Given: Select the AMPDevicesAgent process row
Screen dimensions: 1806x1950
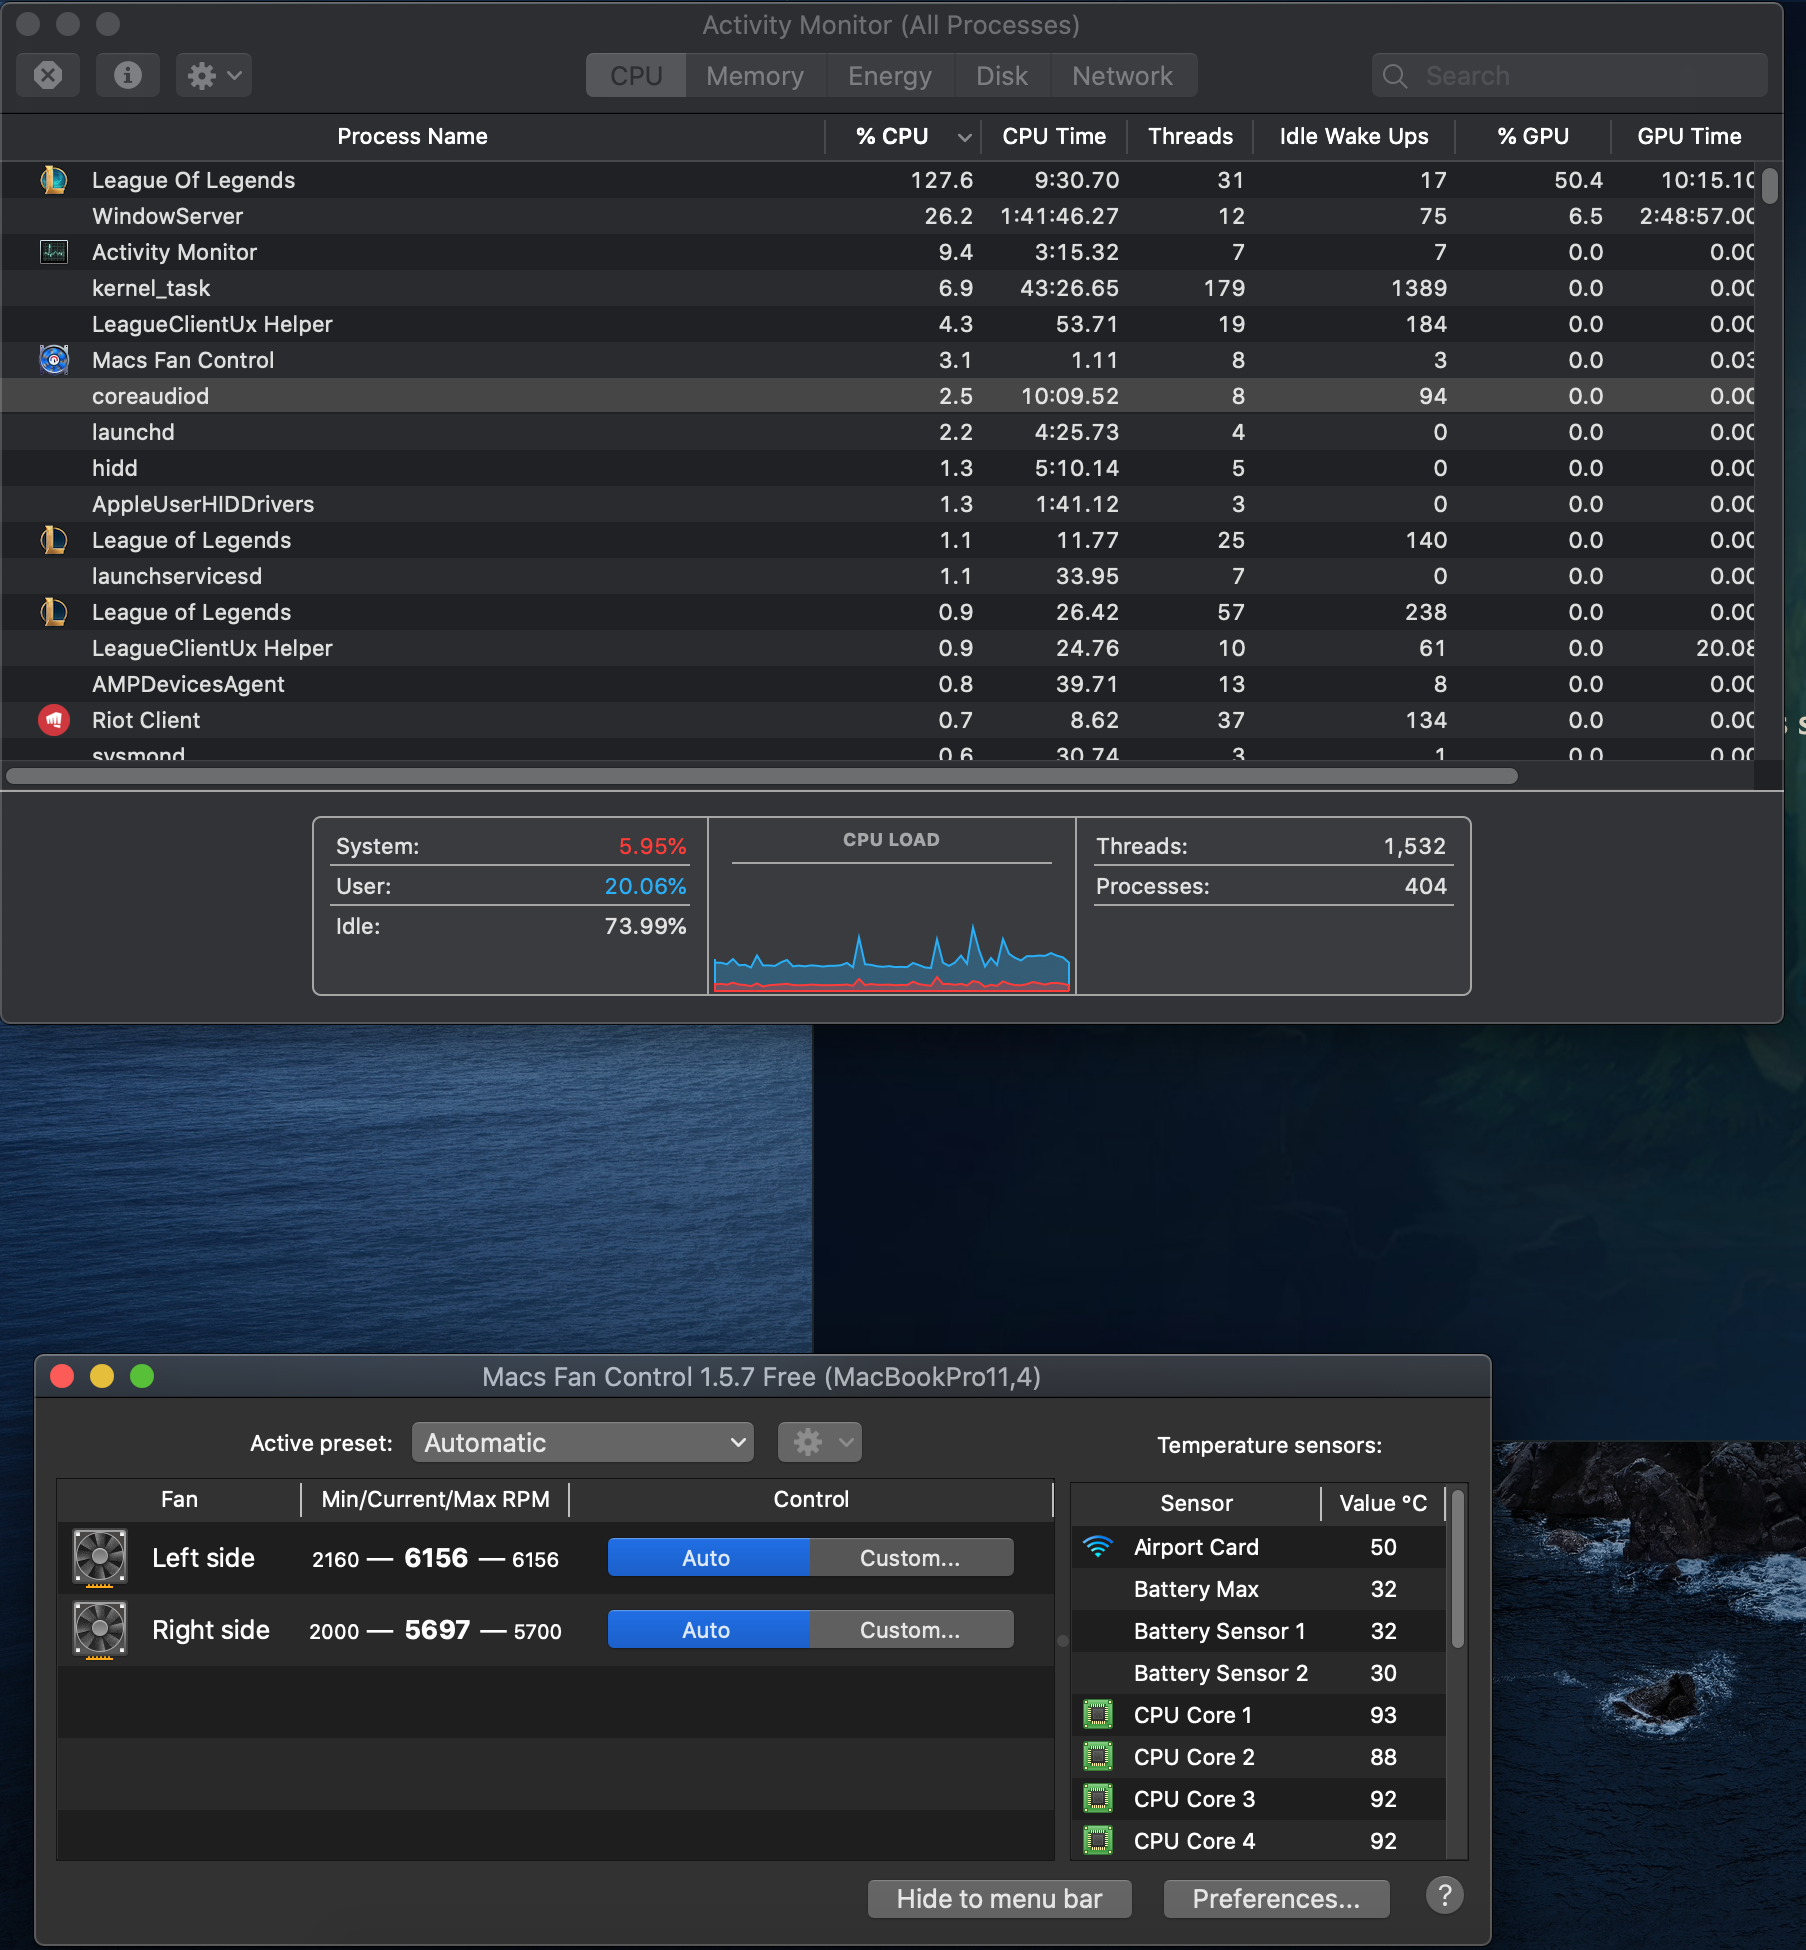Looking at the screenshot, I should (x=878, y=684).
